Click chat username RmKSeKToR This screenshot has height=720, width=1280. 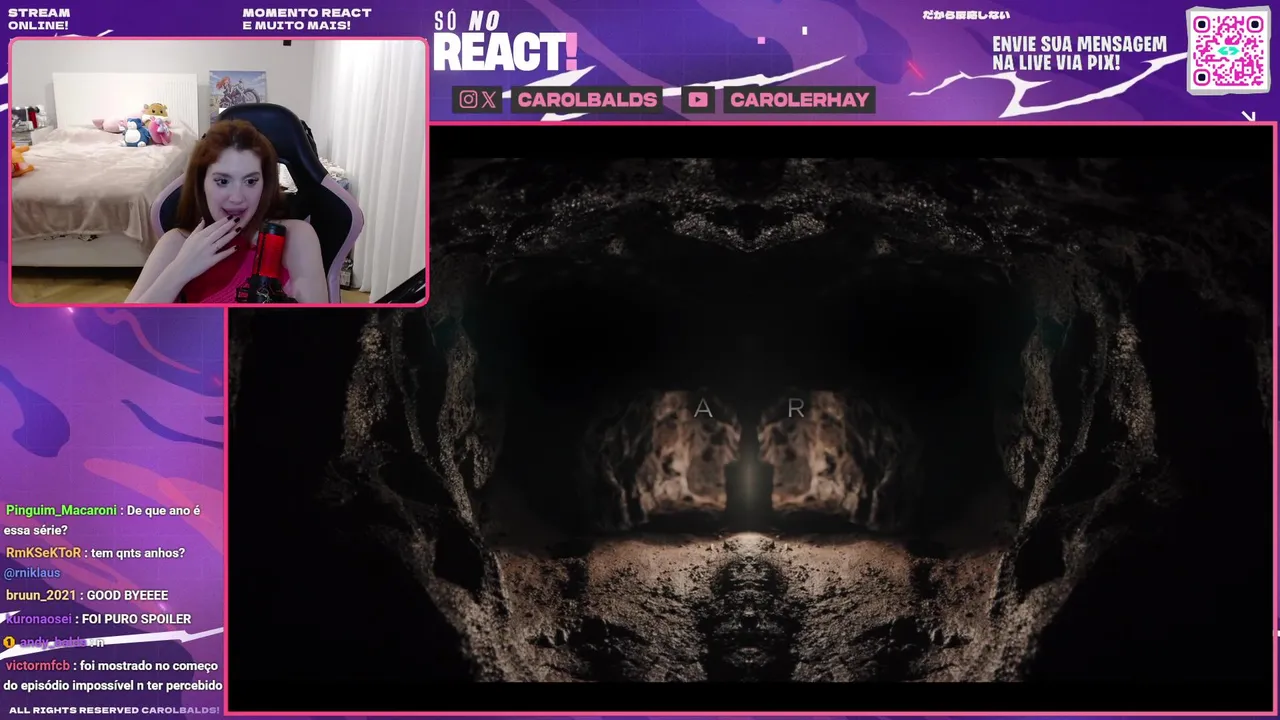(43, 553)
